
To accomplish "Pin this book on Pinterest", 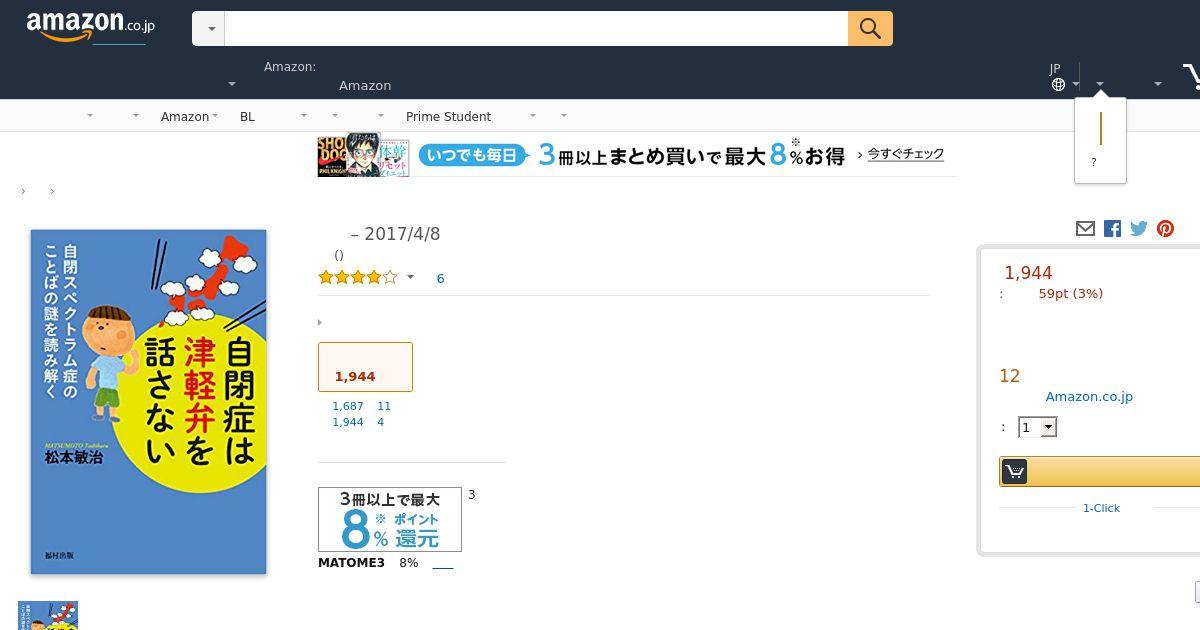I will (x=1165, y=229).
